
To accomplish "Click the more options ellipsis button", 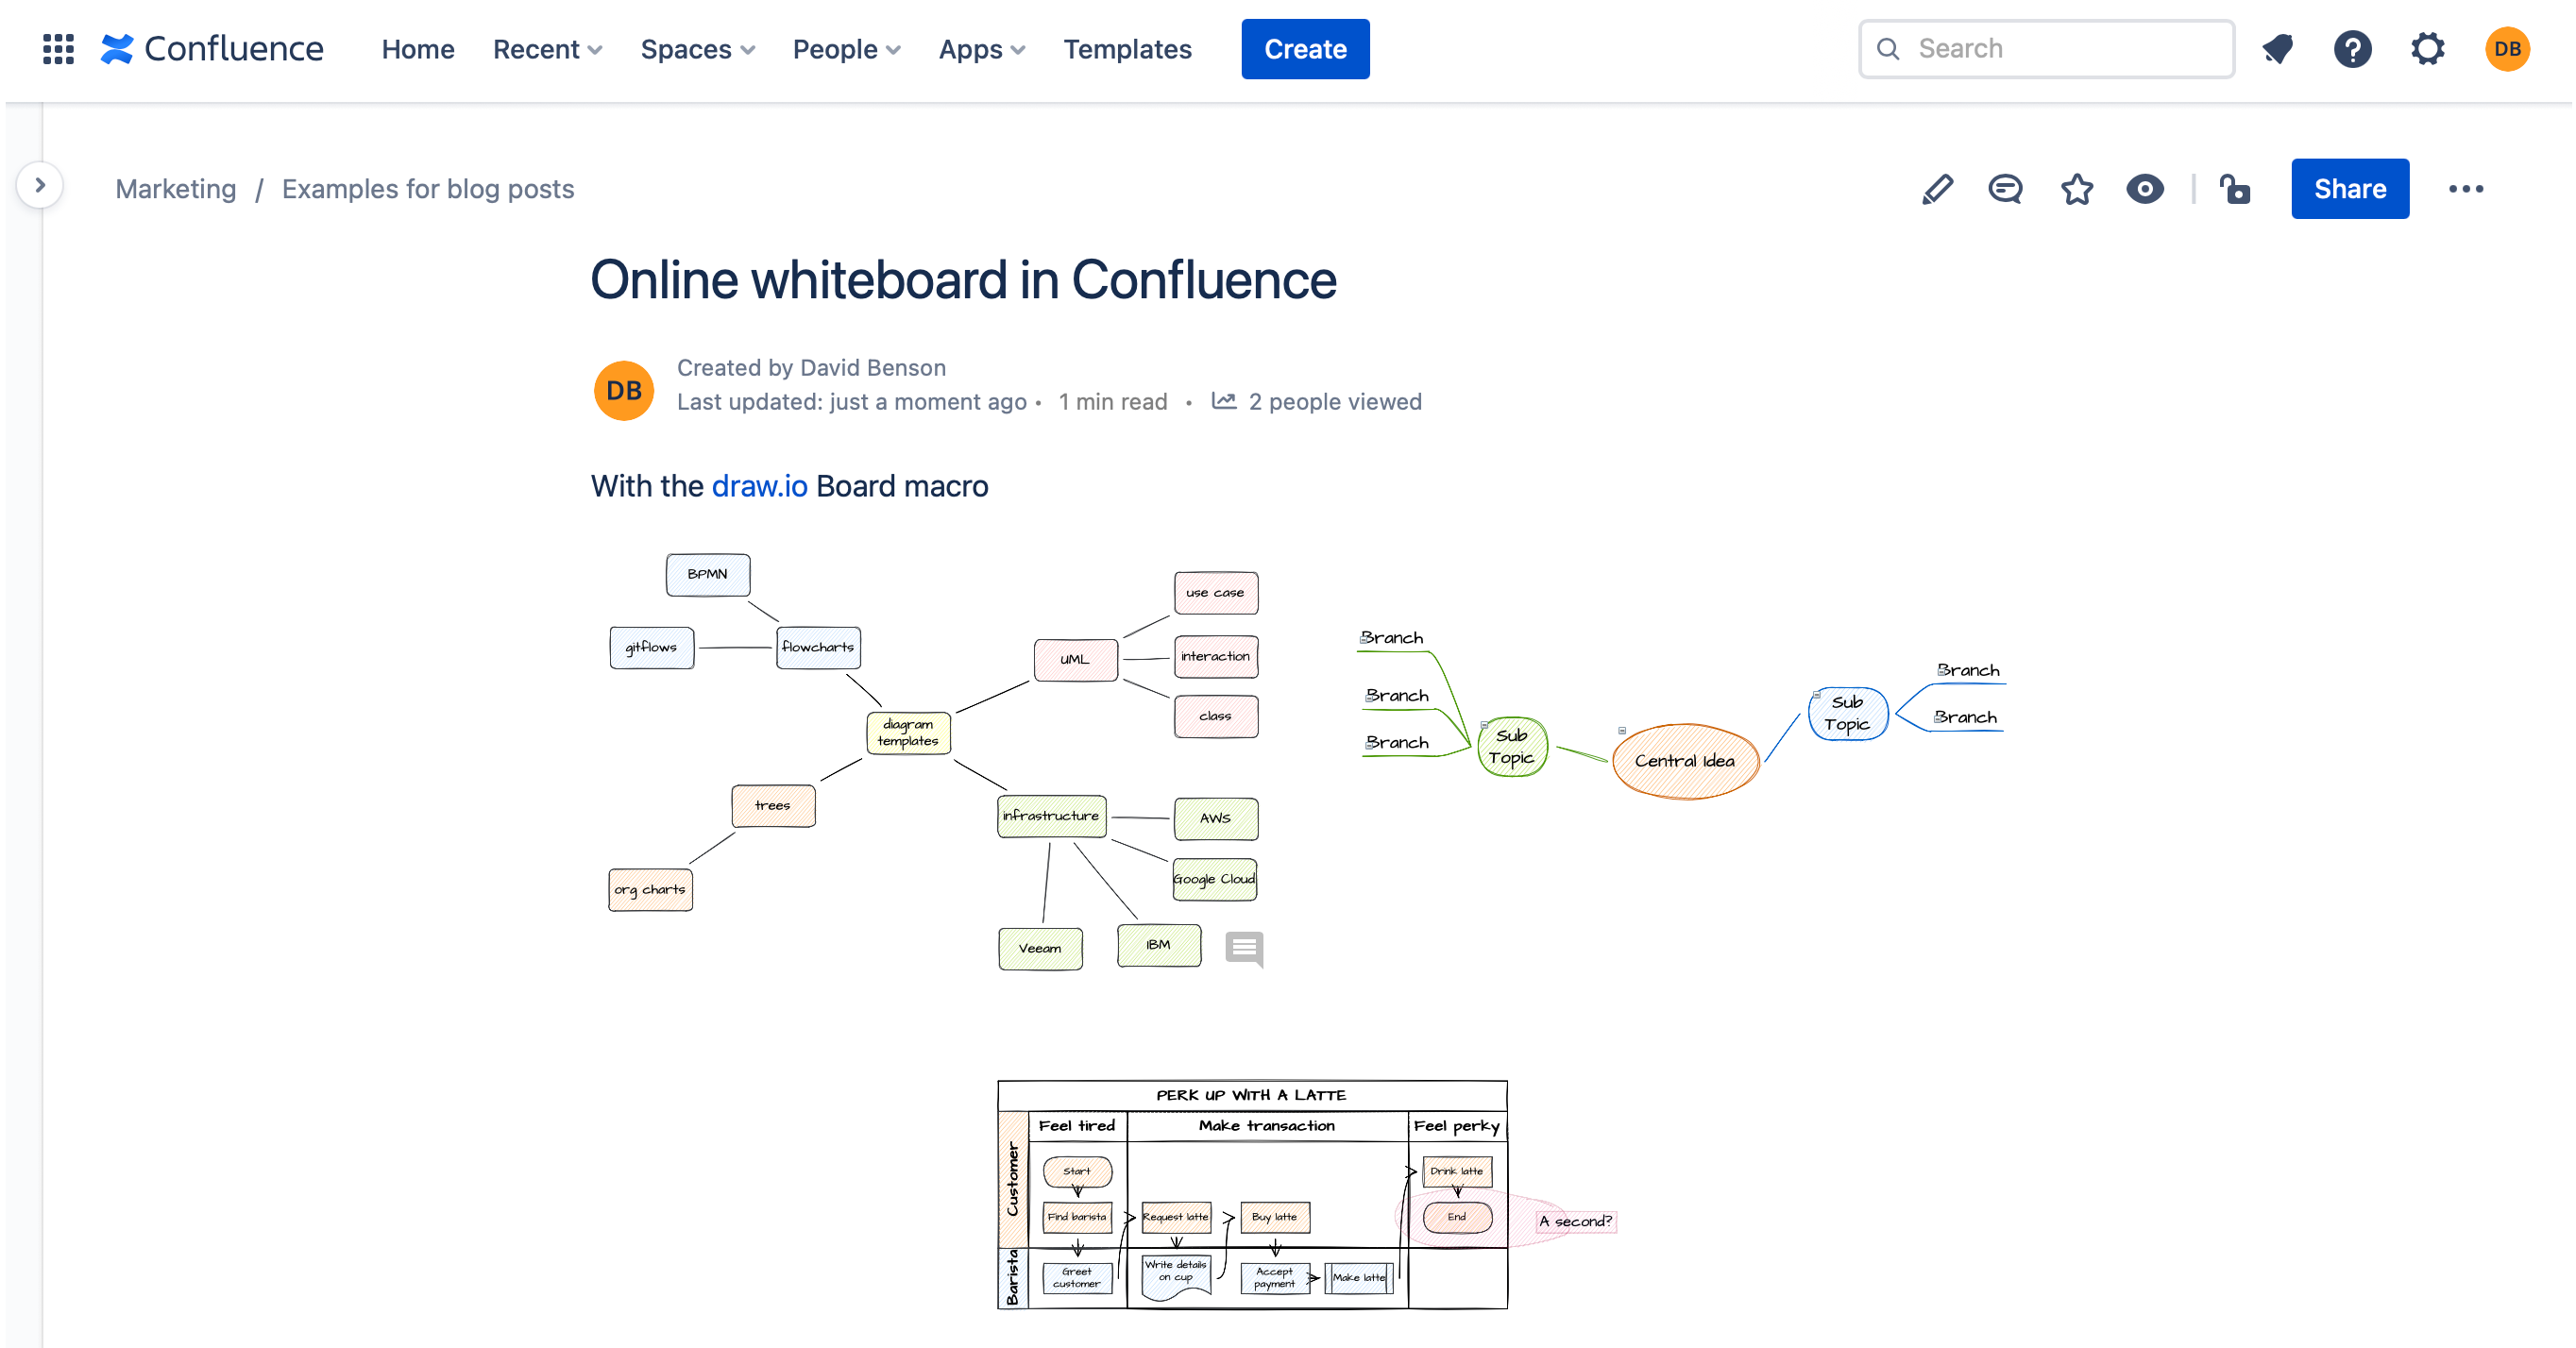I will 2466,189.
